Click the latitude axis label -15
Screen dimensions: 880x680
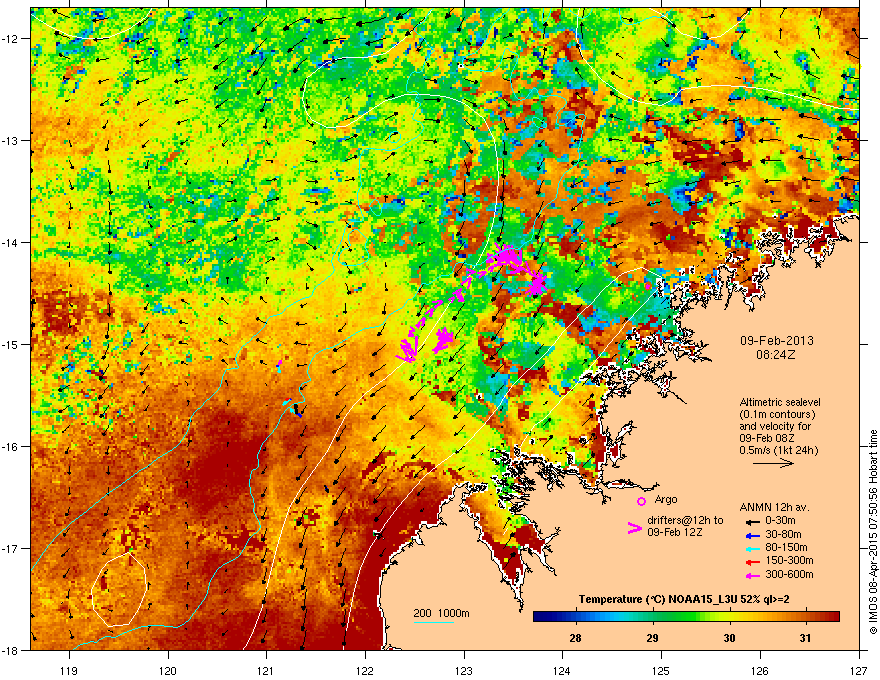point(10,344)
